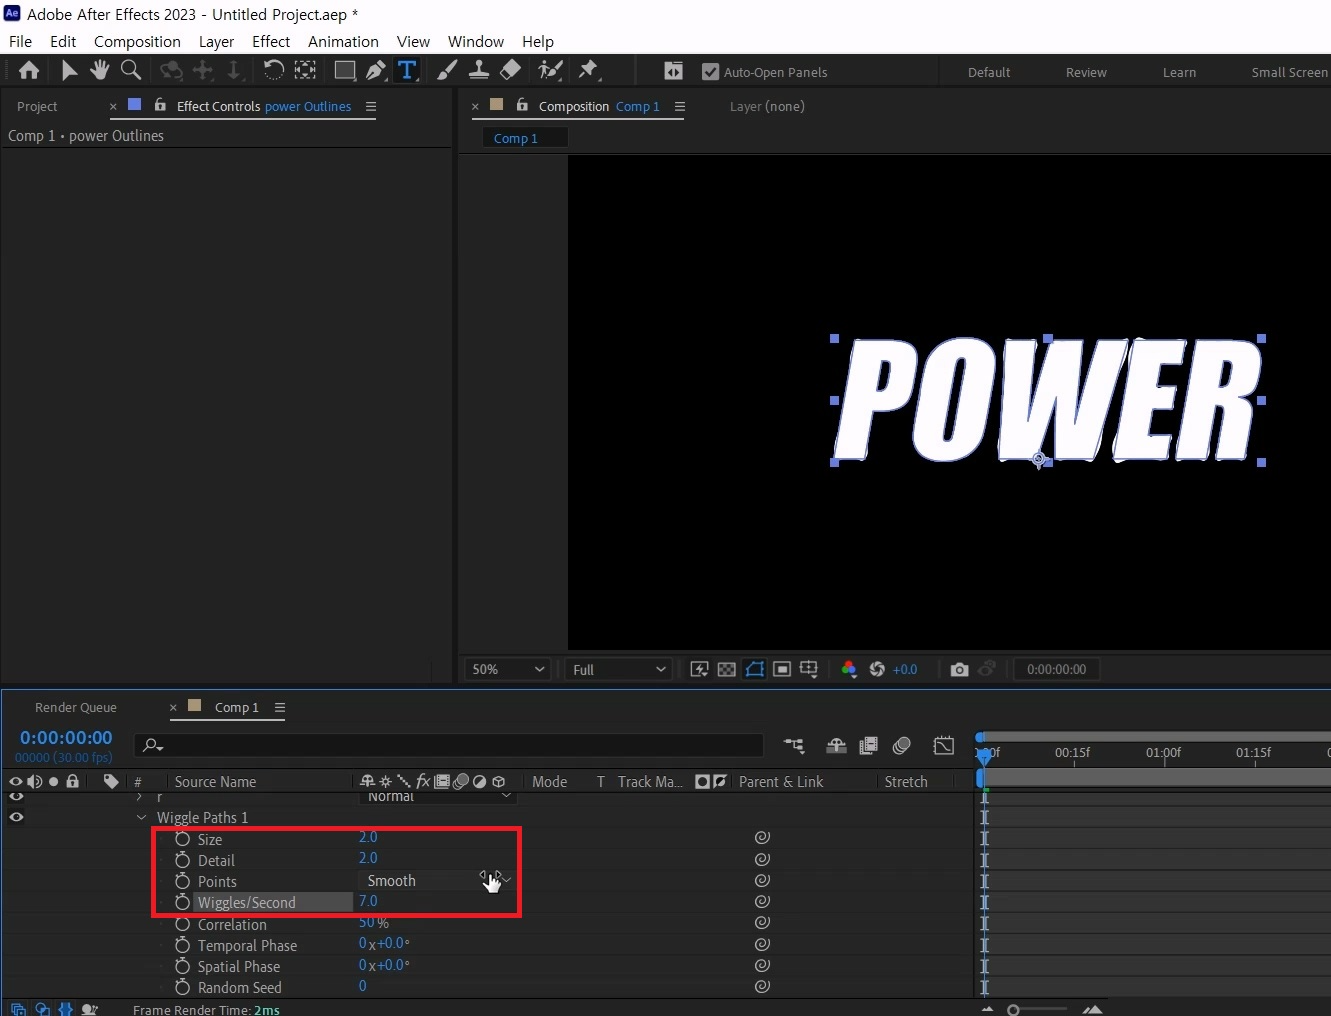The width and height of the screenshot is (1331, 1016).
Task: Select the Zoom magnifier tool
Action: coord(130,71)
